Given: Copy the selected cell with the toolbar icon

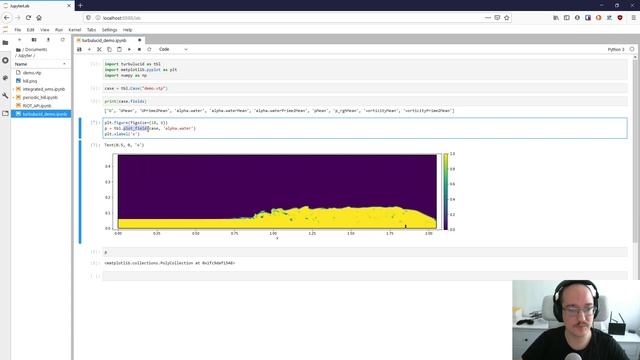Looking at the screenshot, I should pos(109,49).
